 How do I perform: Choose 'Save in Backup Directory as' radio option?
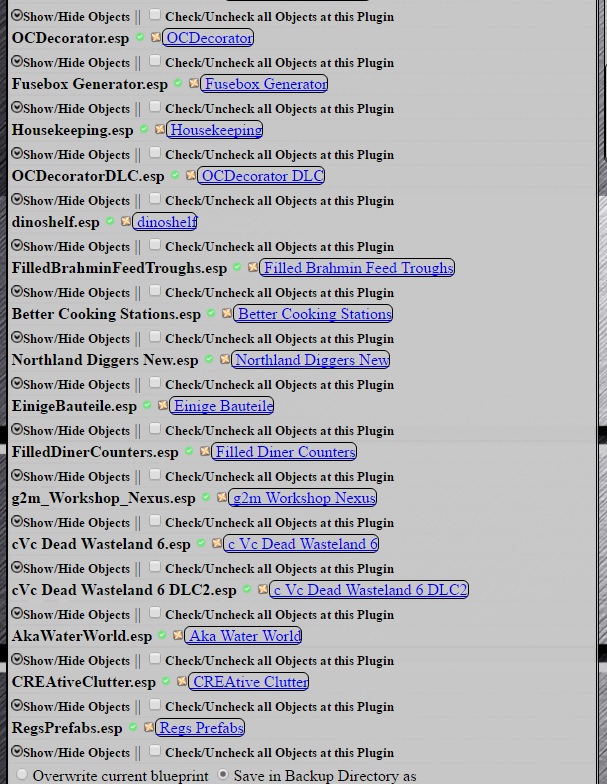[x=223, y=775]
